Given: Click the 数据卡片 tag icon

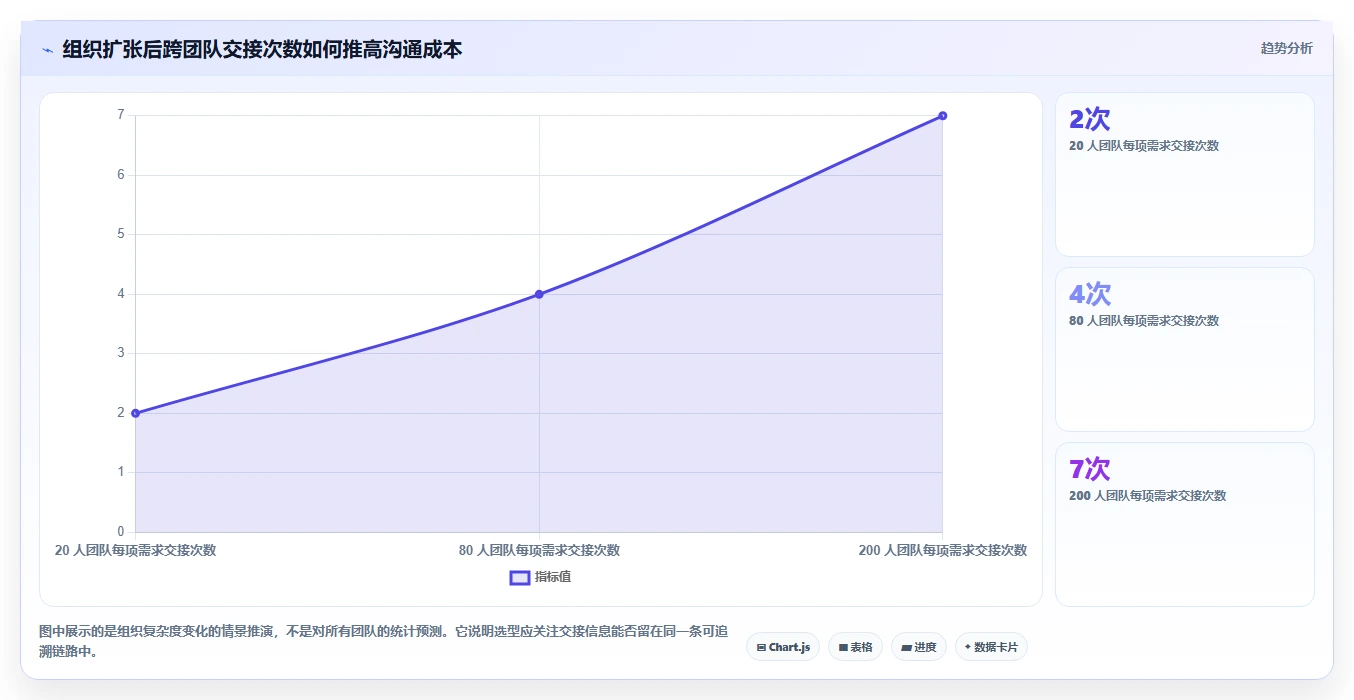Looking at the screenshot, I should pyautogui.click(x=967, y=647).
